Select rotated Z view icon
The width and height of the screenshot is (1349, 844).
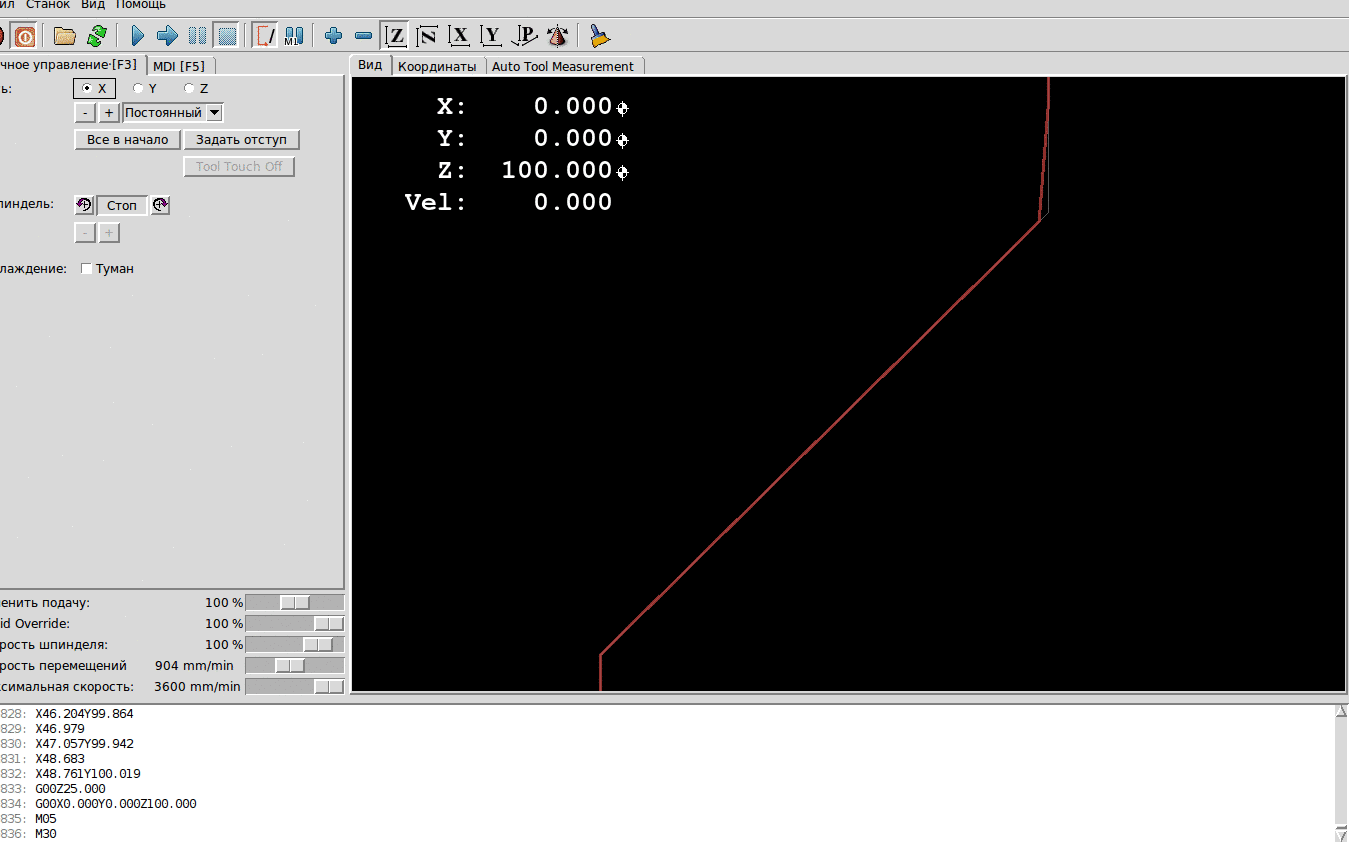[427, 36]
